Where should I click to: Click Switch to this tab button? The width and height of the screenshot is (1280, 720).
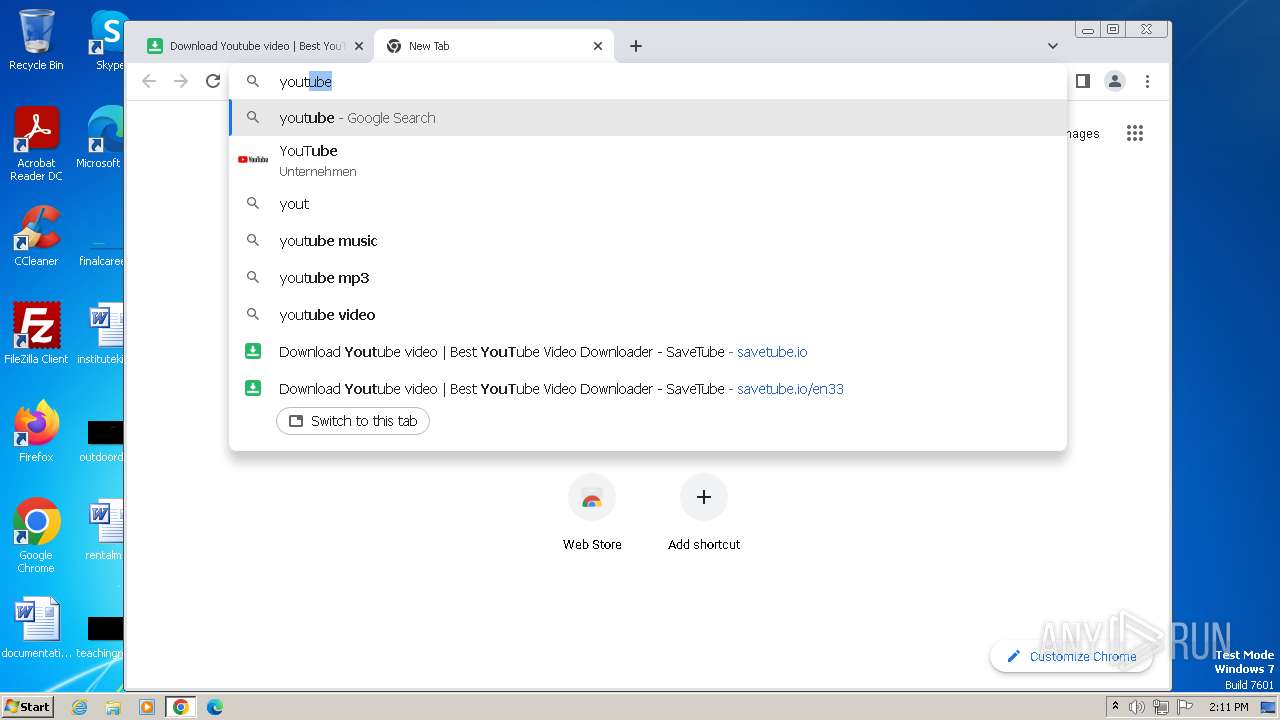[x=353, y=421]
